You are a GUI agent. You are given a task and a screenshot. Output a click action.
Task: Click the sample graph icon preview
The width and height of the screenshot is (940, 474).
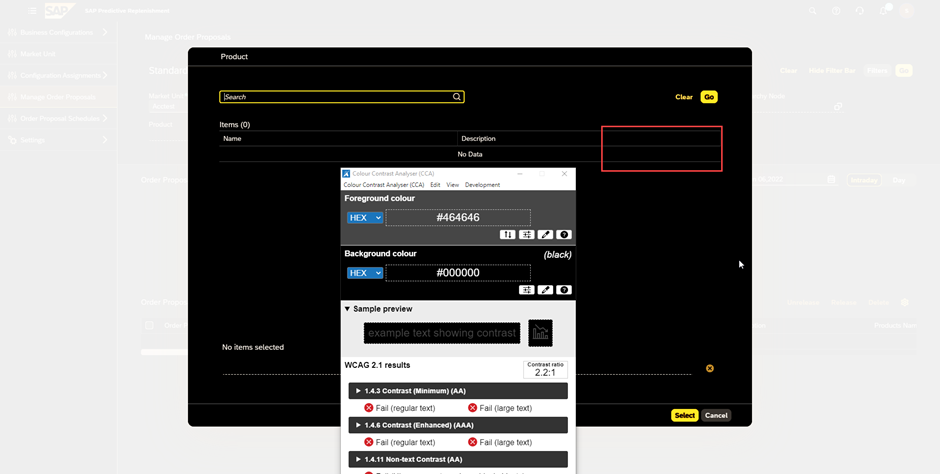pyautogui.click(x=540, y=333)
